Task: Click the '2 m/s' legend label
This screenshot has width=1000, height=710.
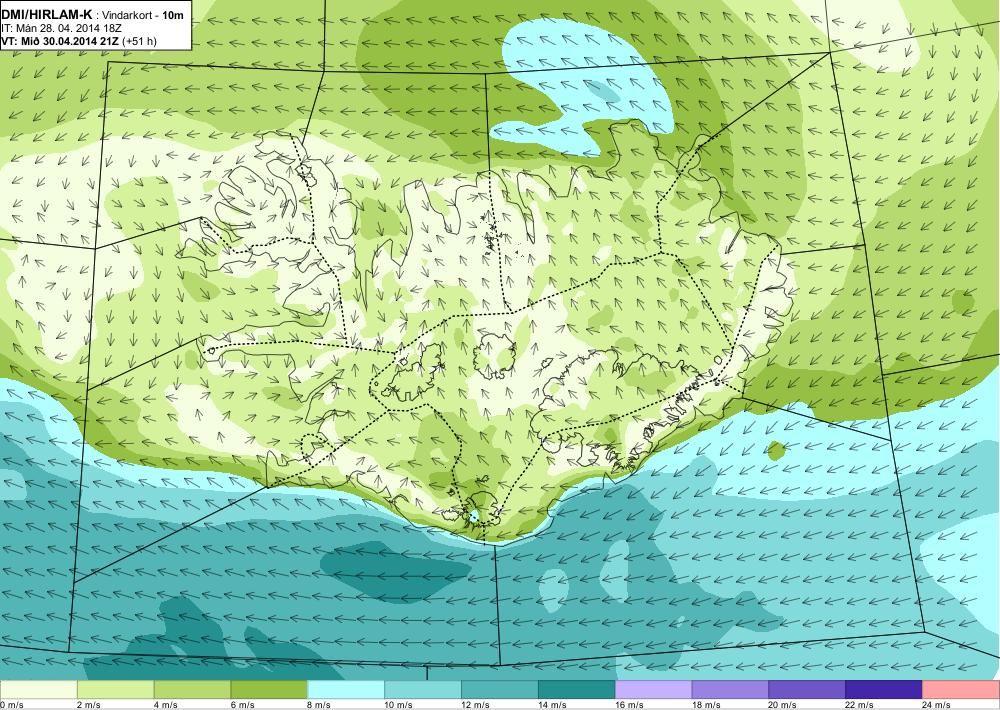Action: 89,705
